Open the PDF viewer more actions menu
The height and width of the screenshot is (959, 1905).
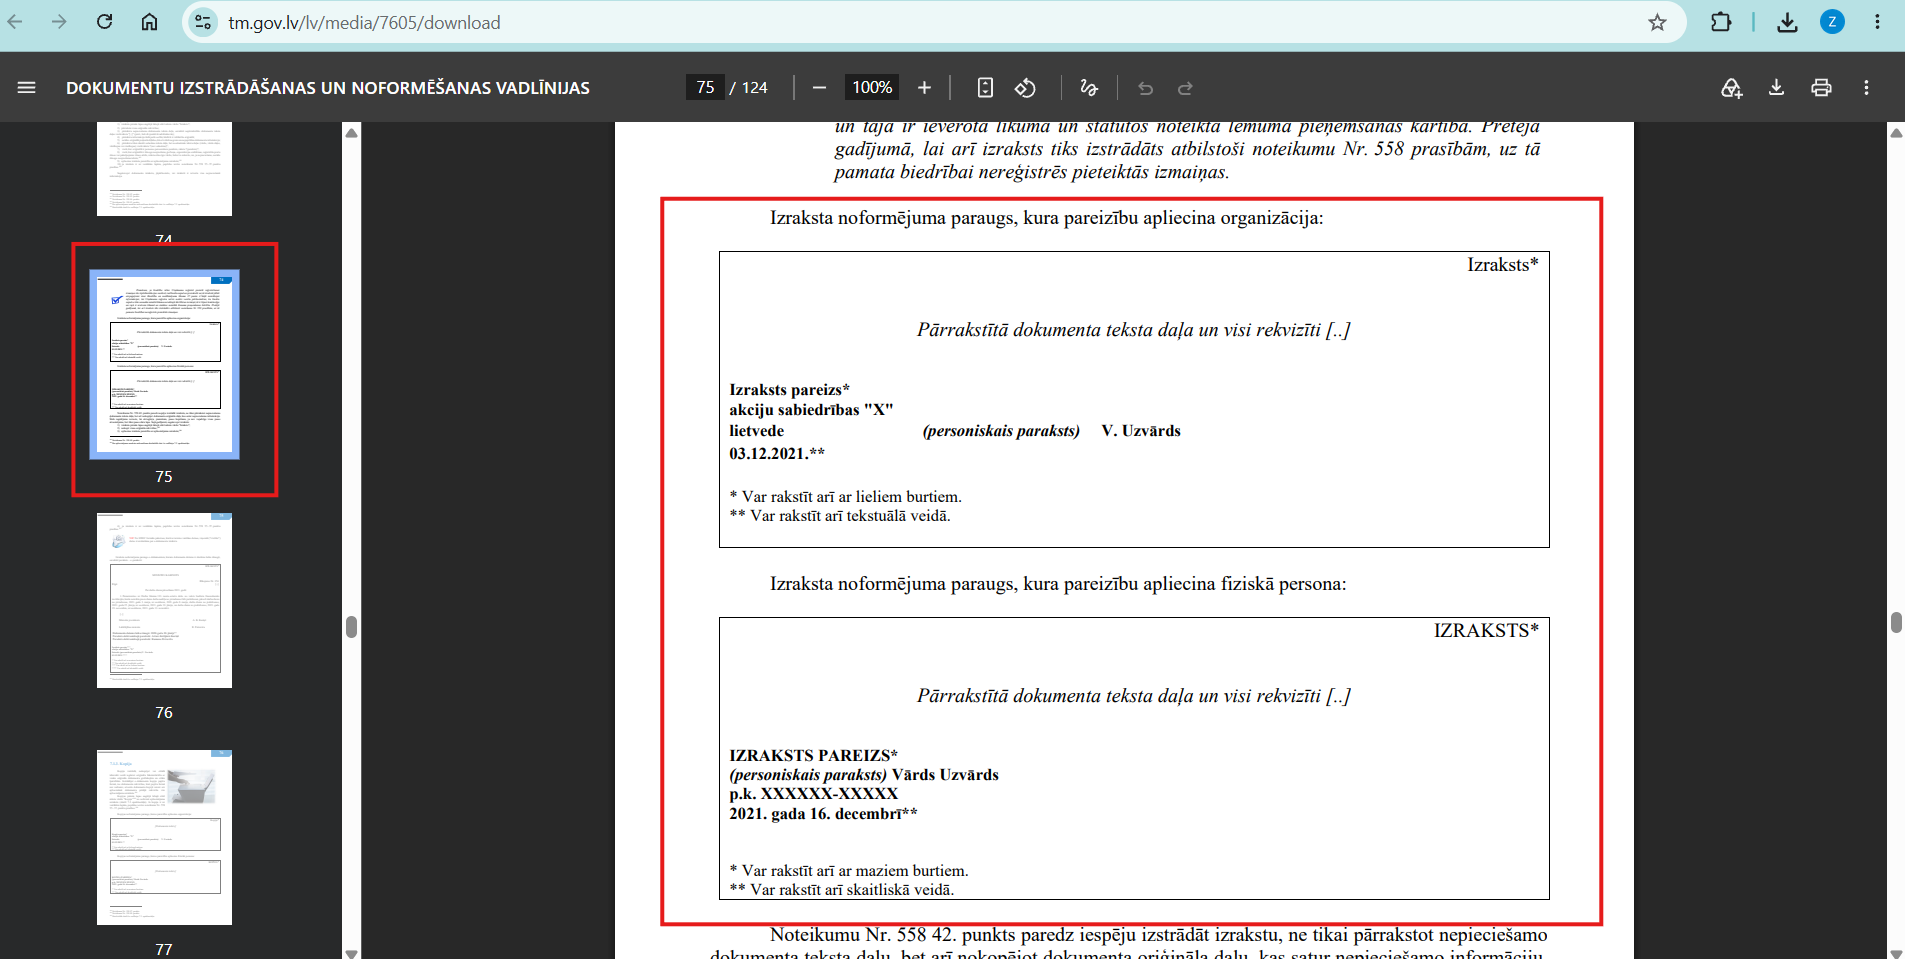(x=1866, y=88)
